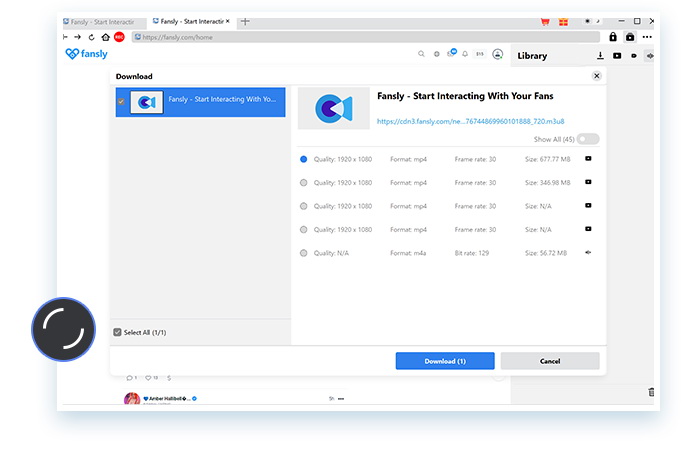The image size is (684, 449).
Task: Show Library recordings icon
Action: [x=634, y=56]
